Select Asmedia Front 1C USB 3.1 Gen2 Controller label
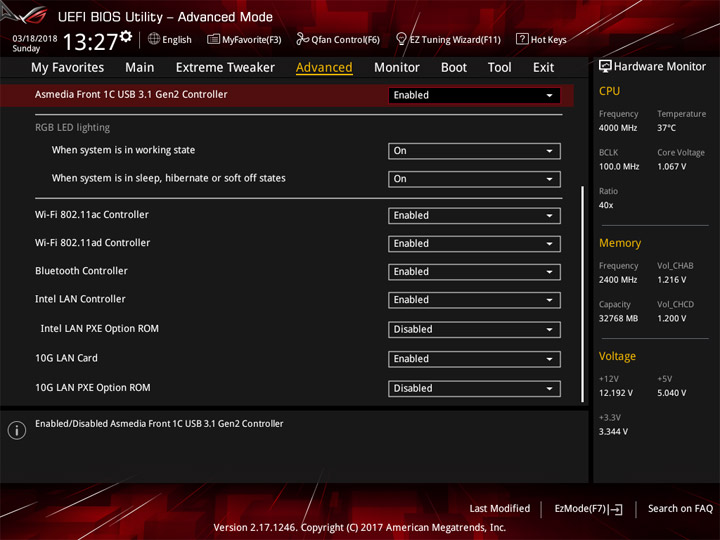This screenshot has height=540, width=720. 131,95
